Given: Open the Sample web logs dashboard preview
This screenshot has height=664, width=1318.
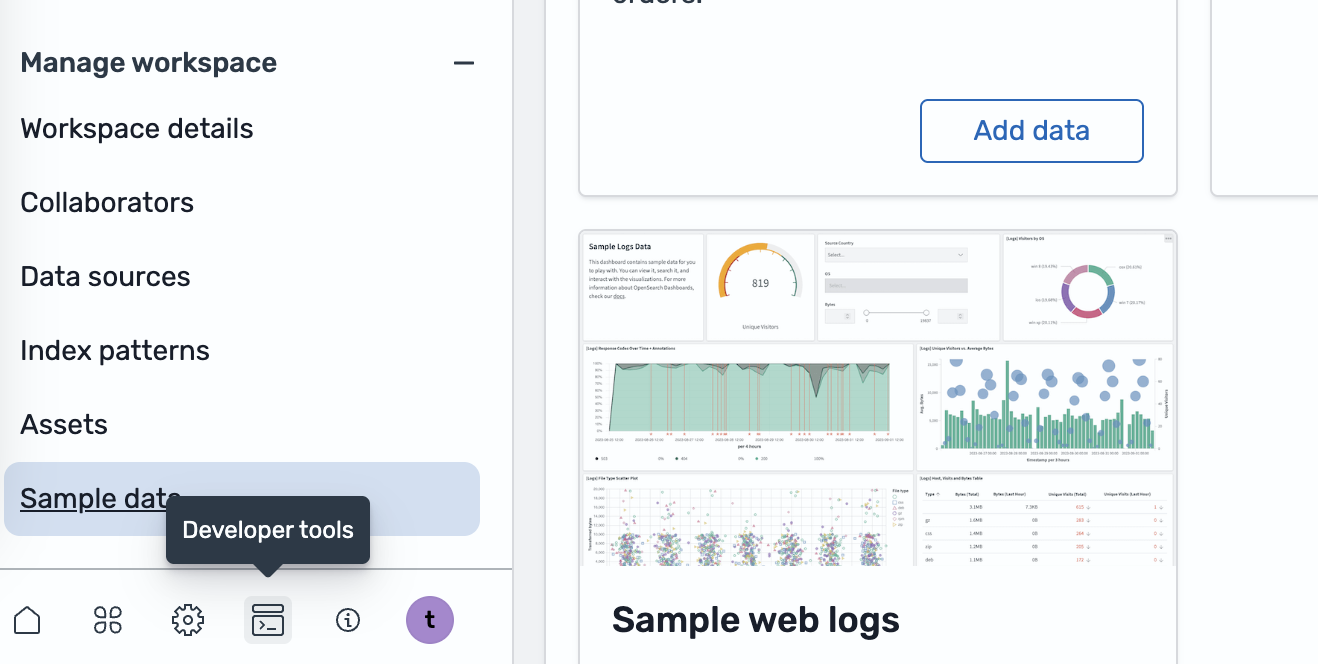Looking at the screenshot, I should (x=877, y=400).
